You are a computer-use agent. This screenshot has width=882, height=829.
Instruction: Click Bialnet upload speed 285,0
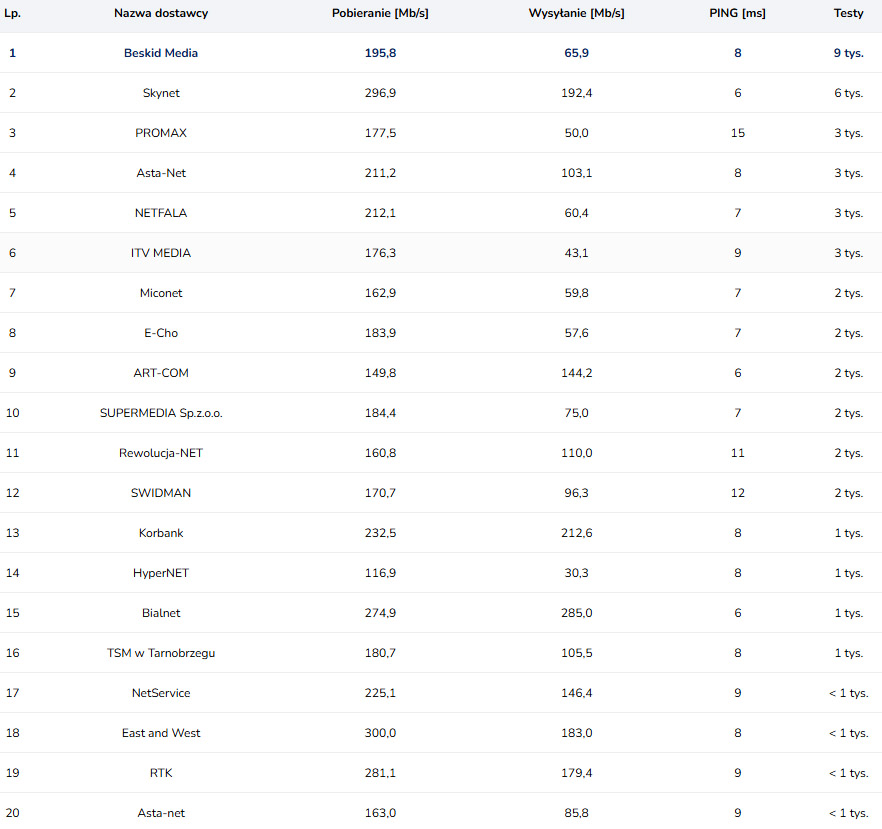click(x=577, y=612)
